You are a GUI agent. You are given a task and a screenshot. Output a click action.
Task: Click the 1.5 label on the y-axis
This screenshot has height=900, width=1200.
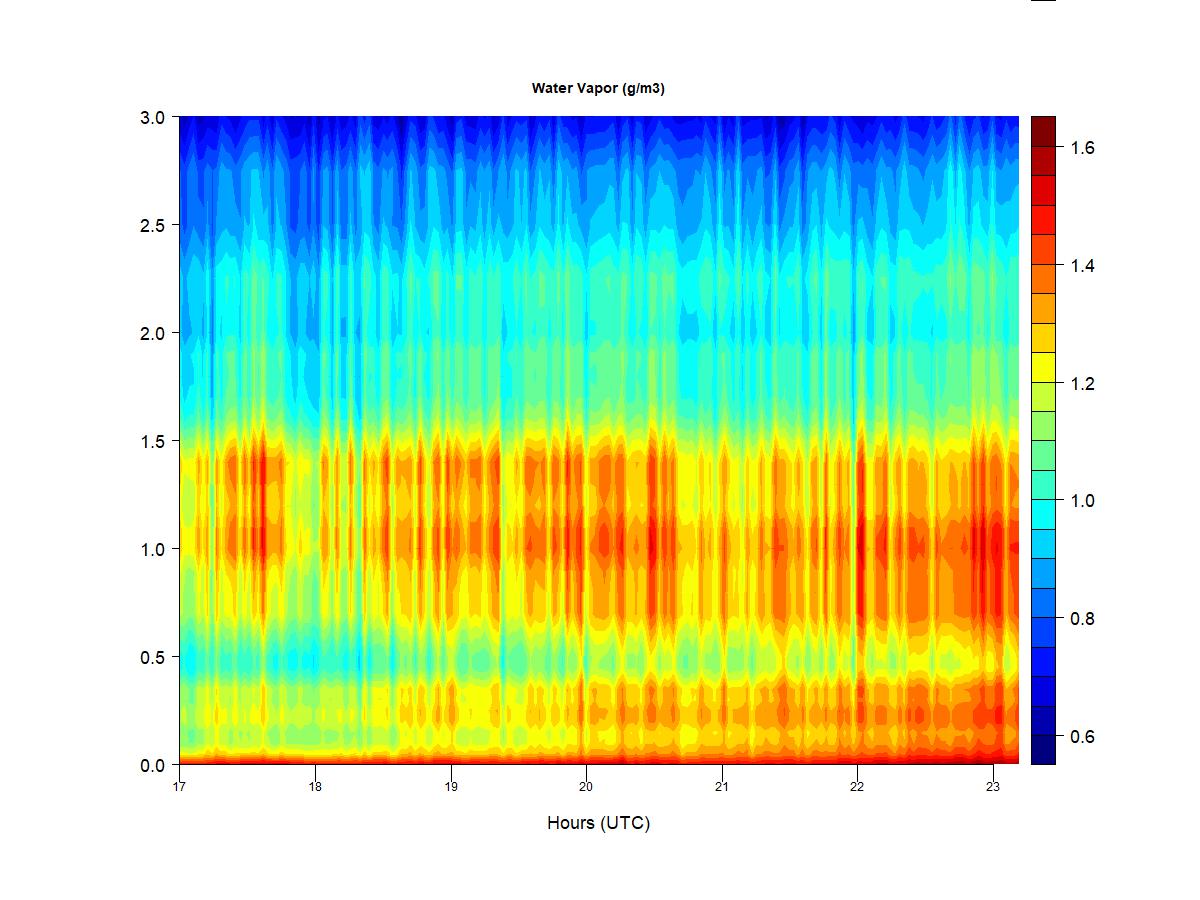point(151,441)
